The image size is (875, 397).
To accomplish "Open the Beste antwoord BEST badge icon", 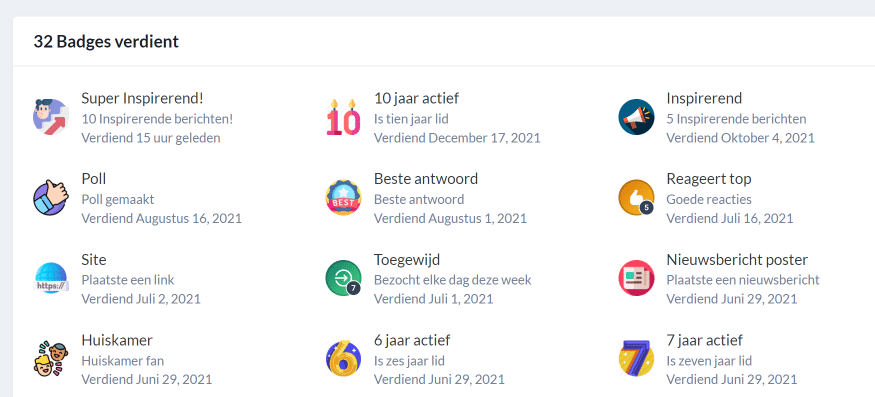I will pyautogui.click(x=343, y=198).
